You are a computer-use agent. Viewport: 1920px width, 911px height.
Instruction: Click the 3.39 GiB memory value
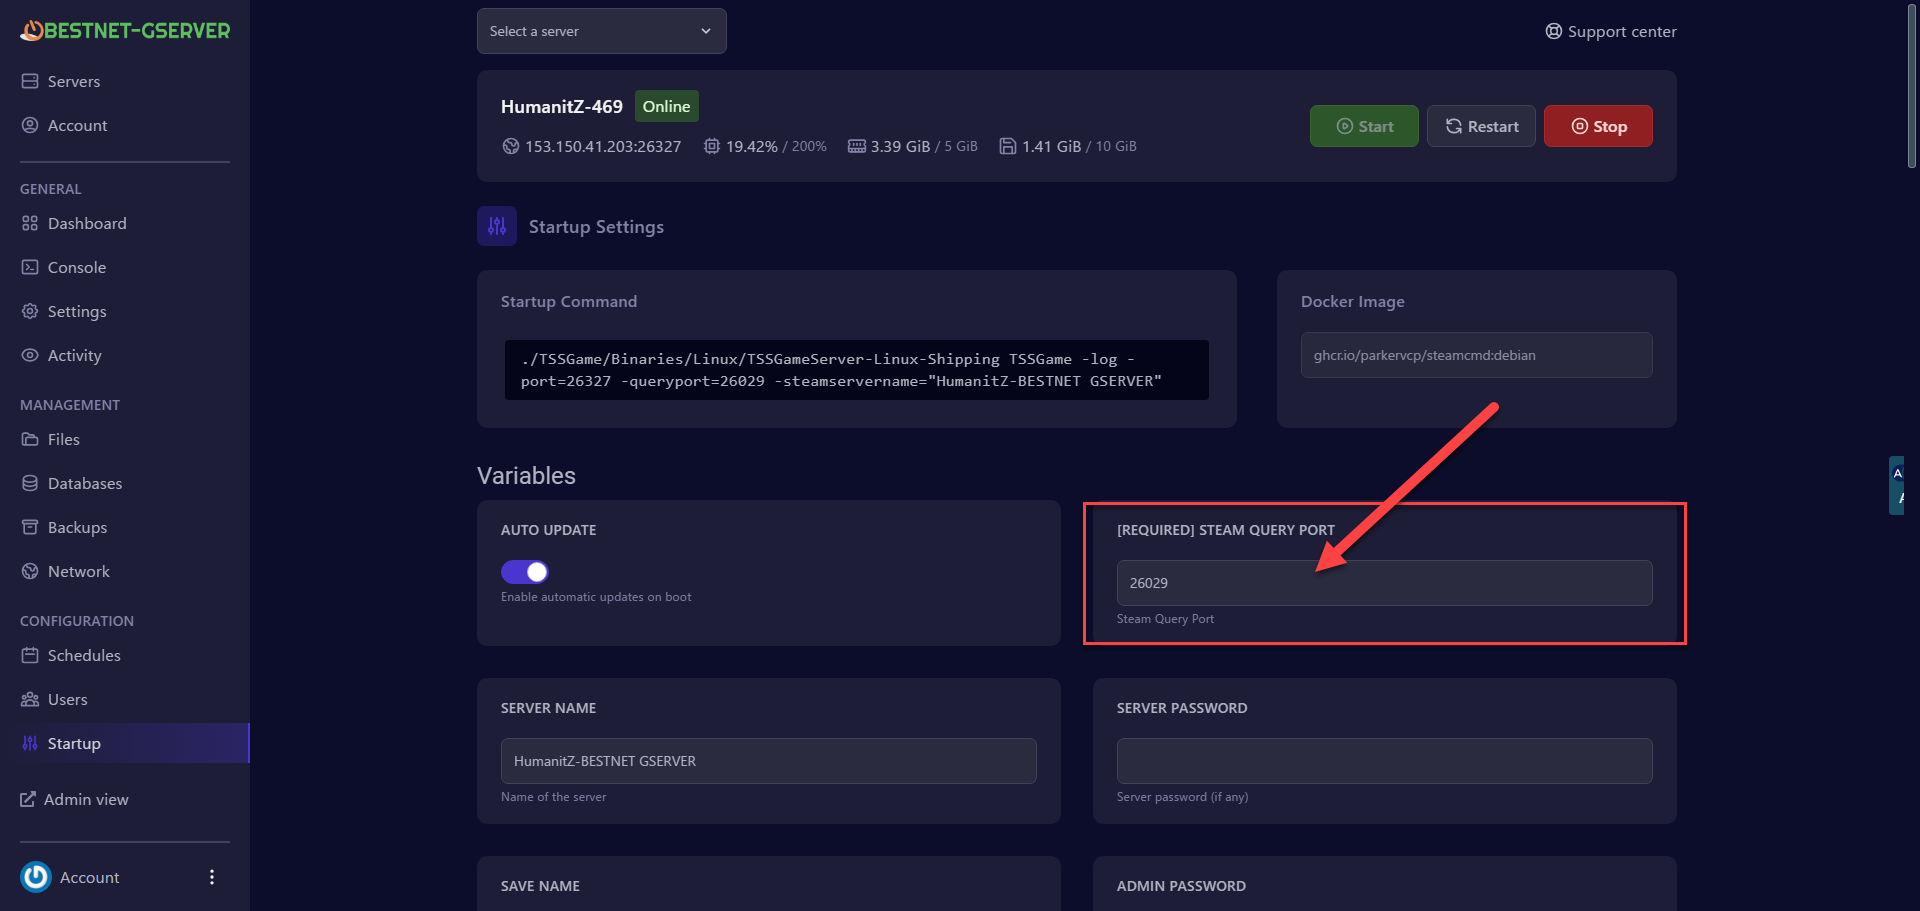[x=900, y=146]
